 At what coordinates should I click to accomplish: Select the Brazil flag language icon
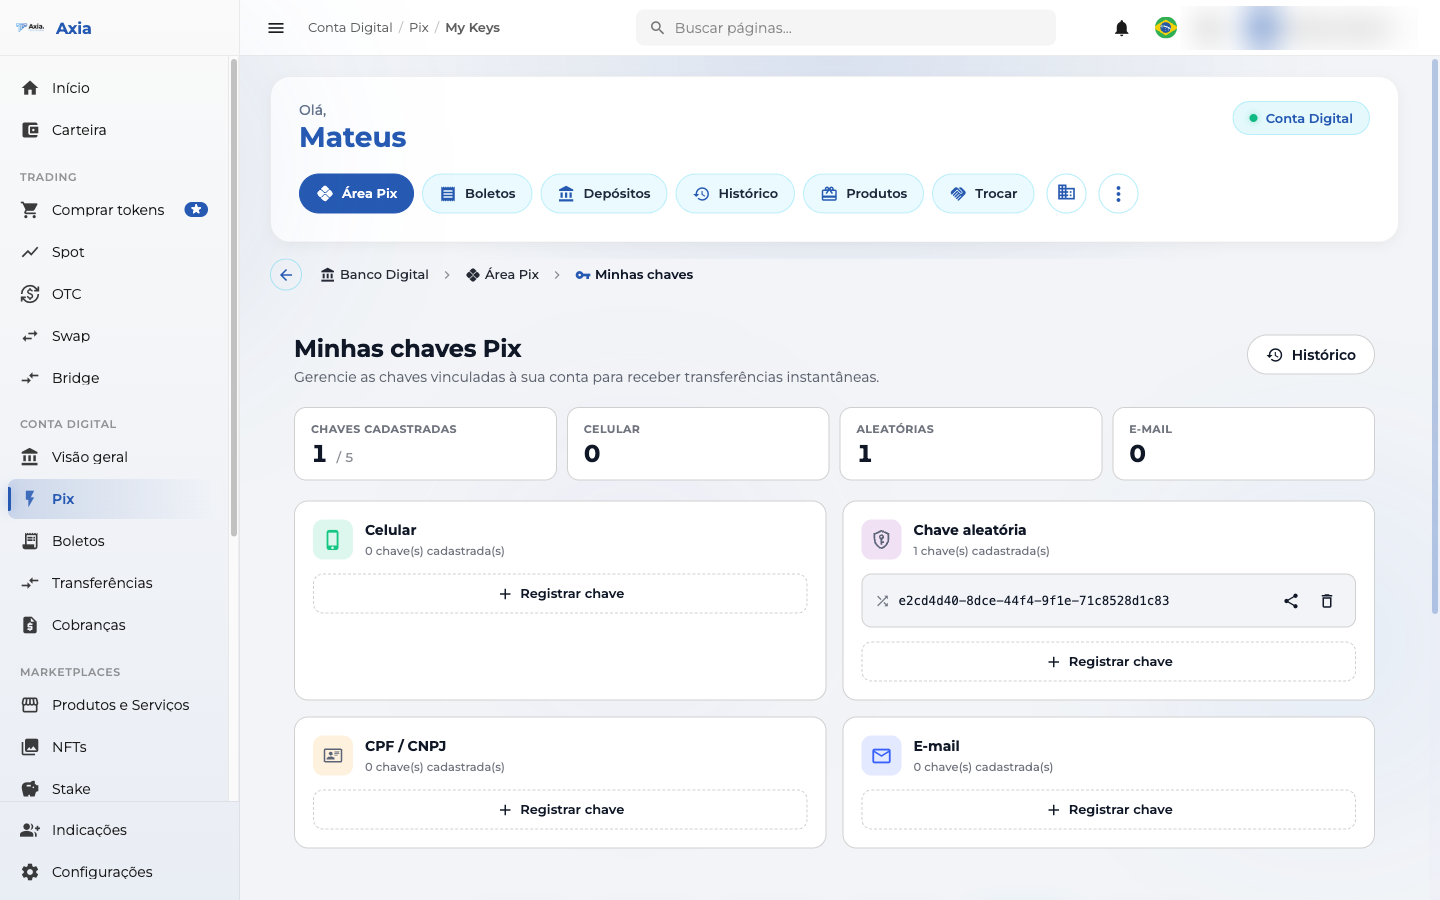(x=1166, y=28)
